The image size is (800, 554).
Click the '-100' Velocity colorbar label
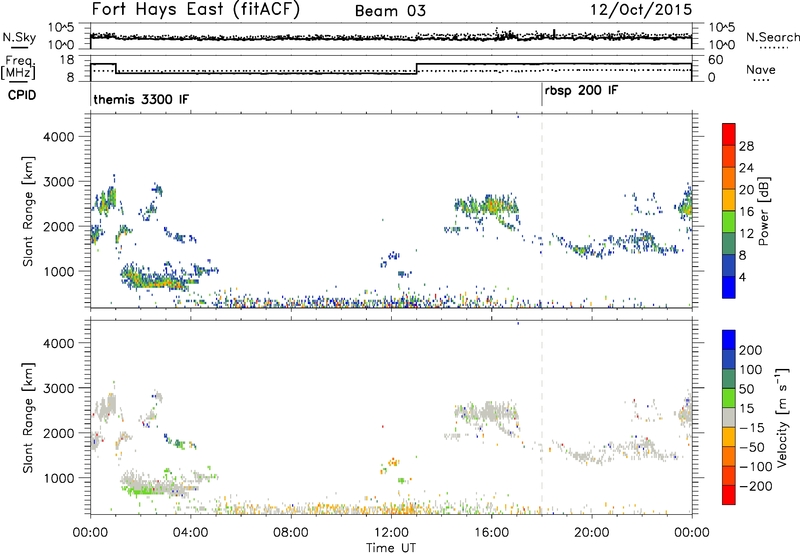click(756, 467)
